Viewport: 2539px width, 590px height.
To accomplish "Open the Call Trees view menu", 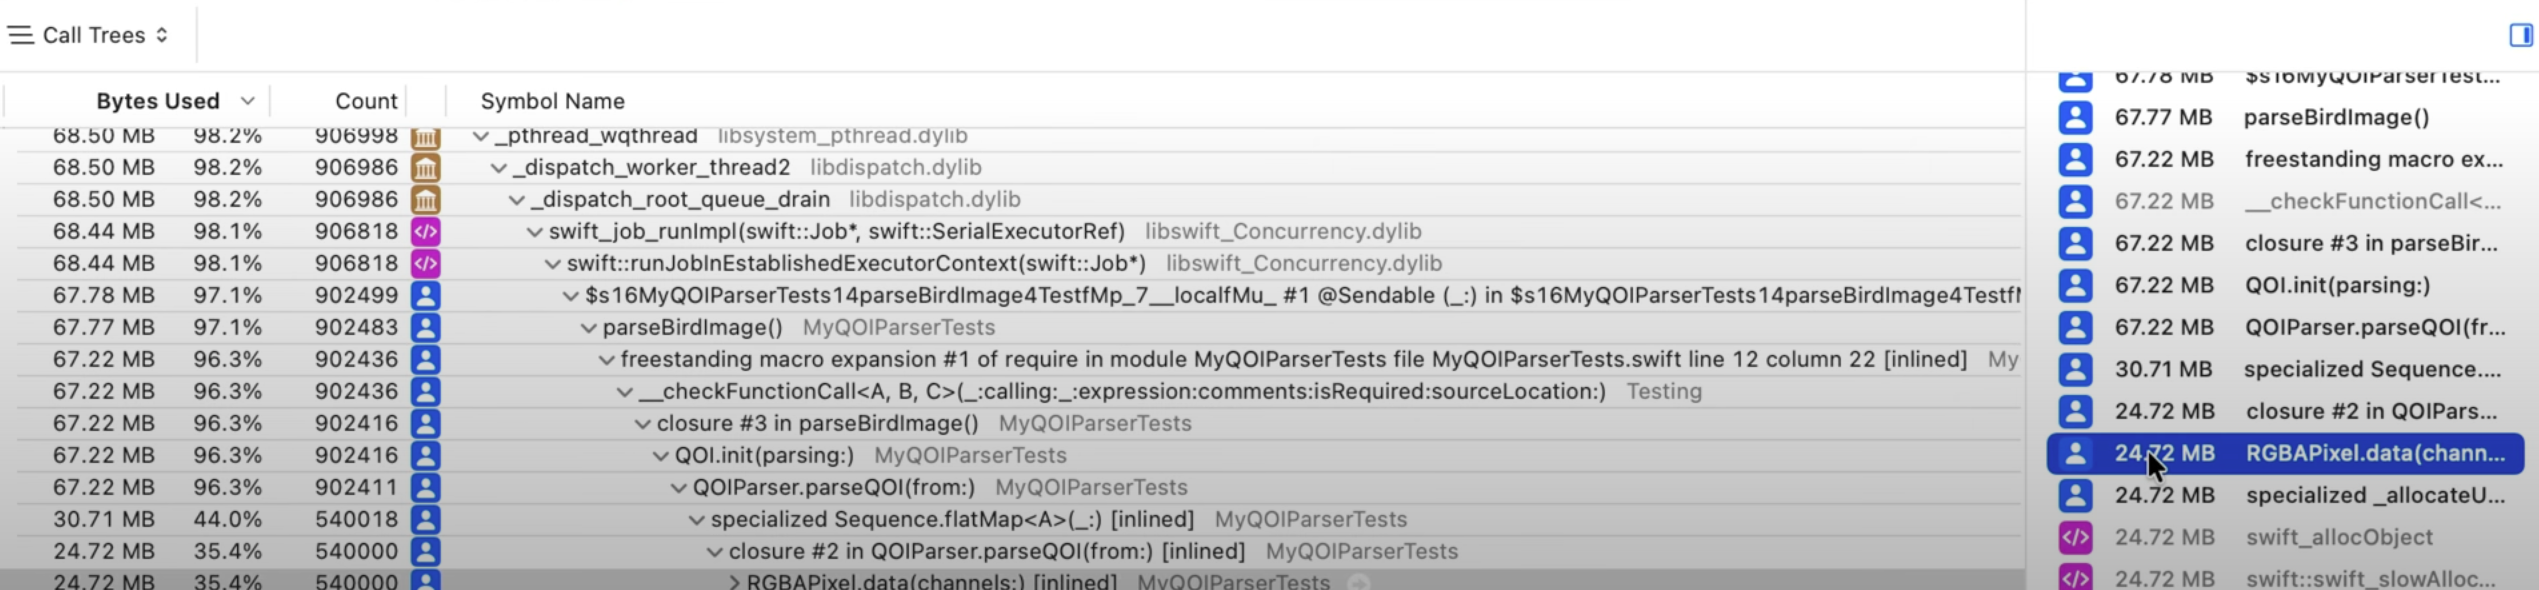I will (89, 35).
